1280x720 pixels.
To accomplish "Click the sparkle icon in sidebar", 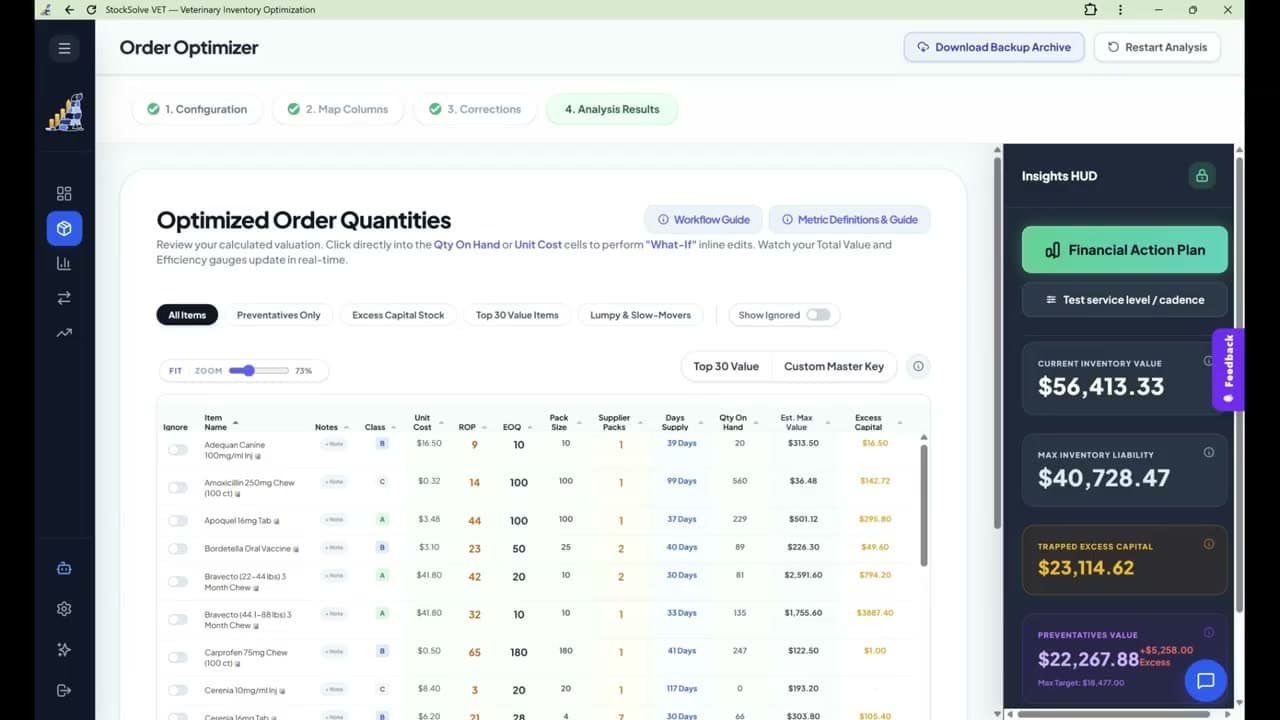I will (x=64, y=650).
